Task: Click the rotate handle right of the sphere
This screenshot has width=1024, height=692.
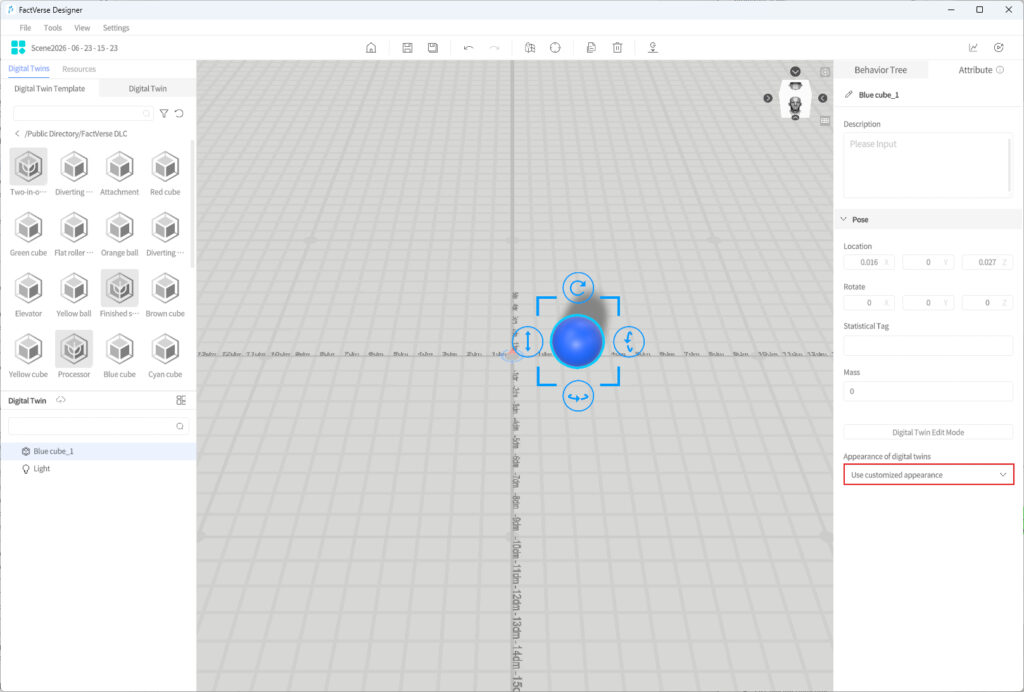Action: pyautogui.click(x=628, y=341)
